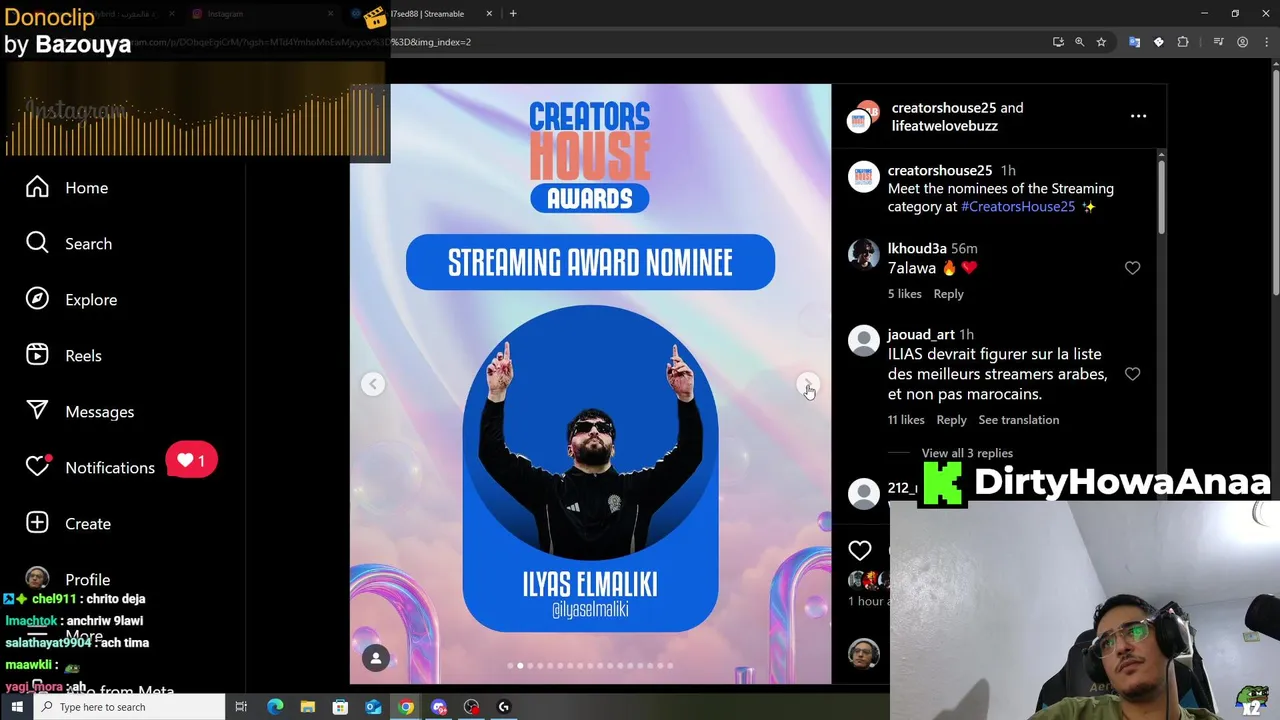The height and width of the screenshot is (720, 1280).
Task: Open Notifications in the sidebar
Action: coord(90,468)
